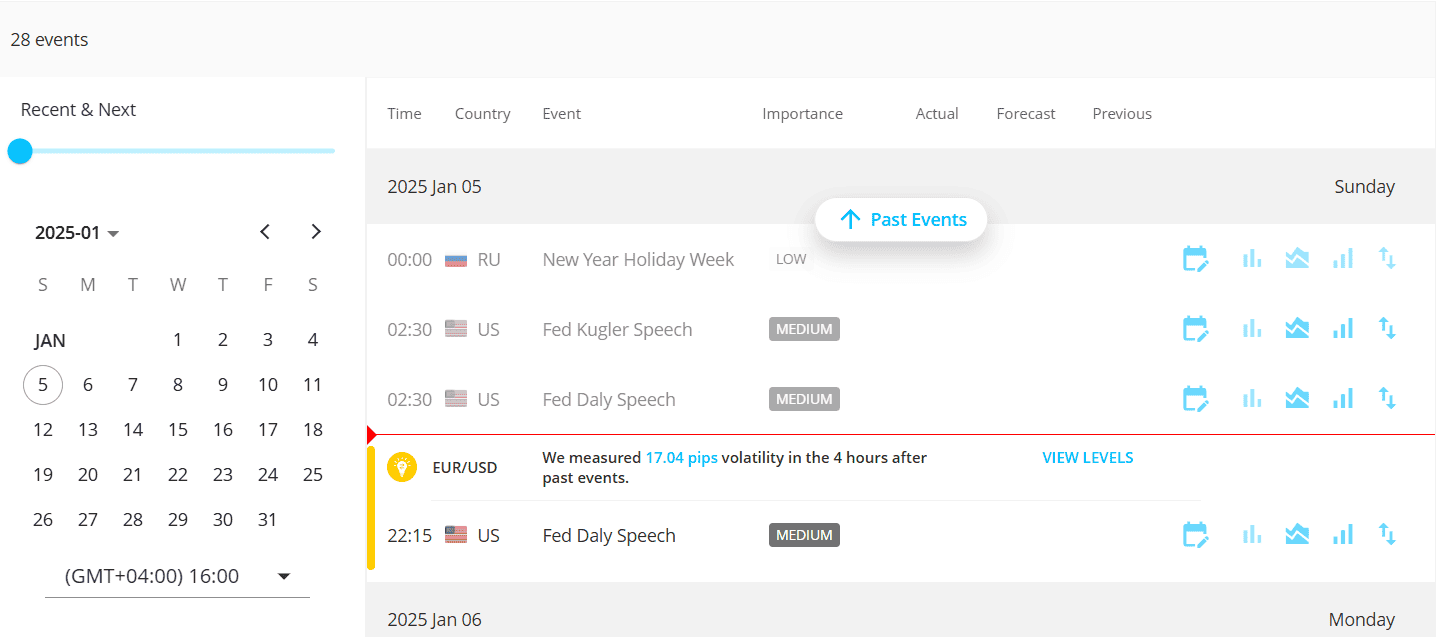Click the Past Events button
Image resolution: width=1437 pixels, height=637 pixels.
901,220
